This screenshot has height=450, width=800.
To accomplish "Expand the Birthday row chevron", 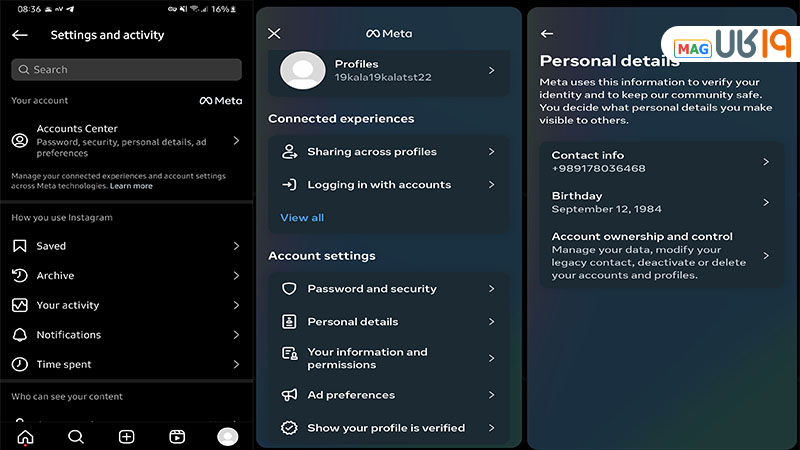I will coord(766,202).
